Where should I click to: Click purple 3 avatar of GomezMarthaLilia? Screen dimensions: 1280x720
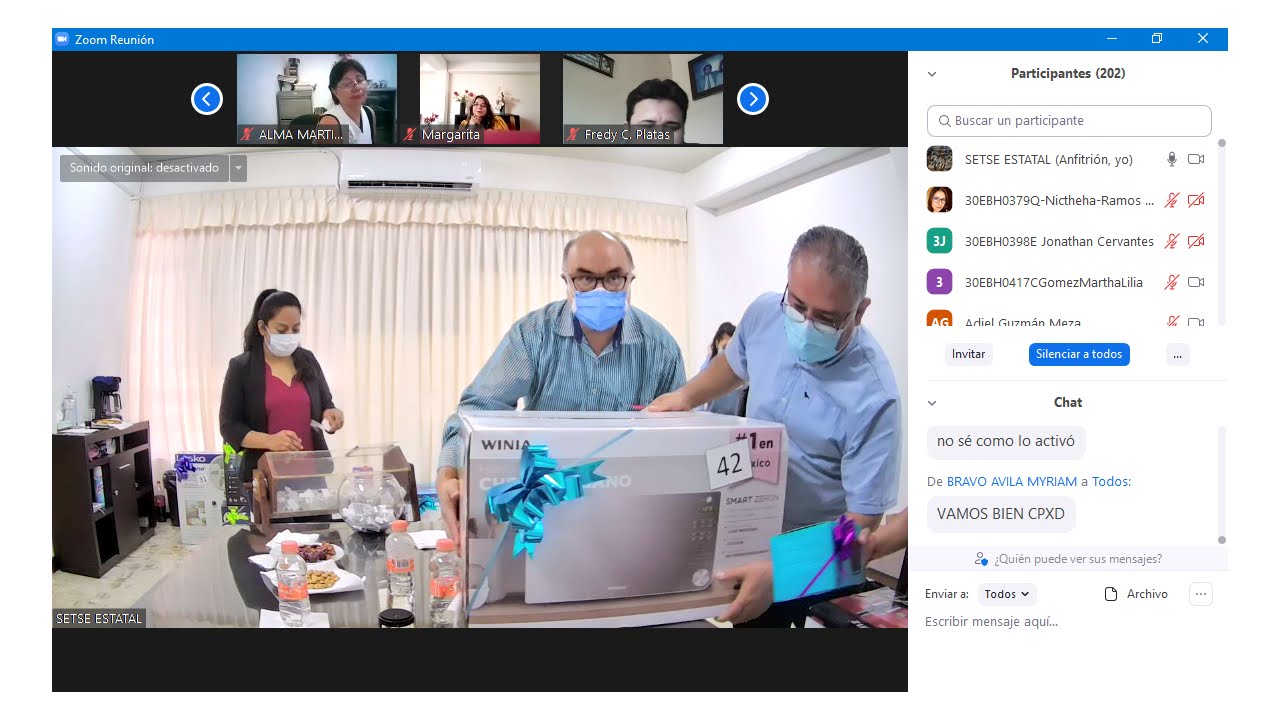coord(939,282)
